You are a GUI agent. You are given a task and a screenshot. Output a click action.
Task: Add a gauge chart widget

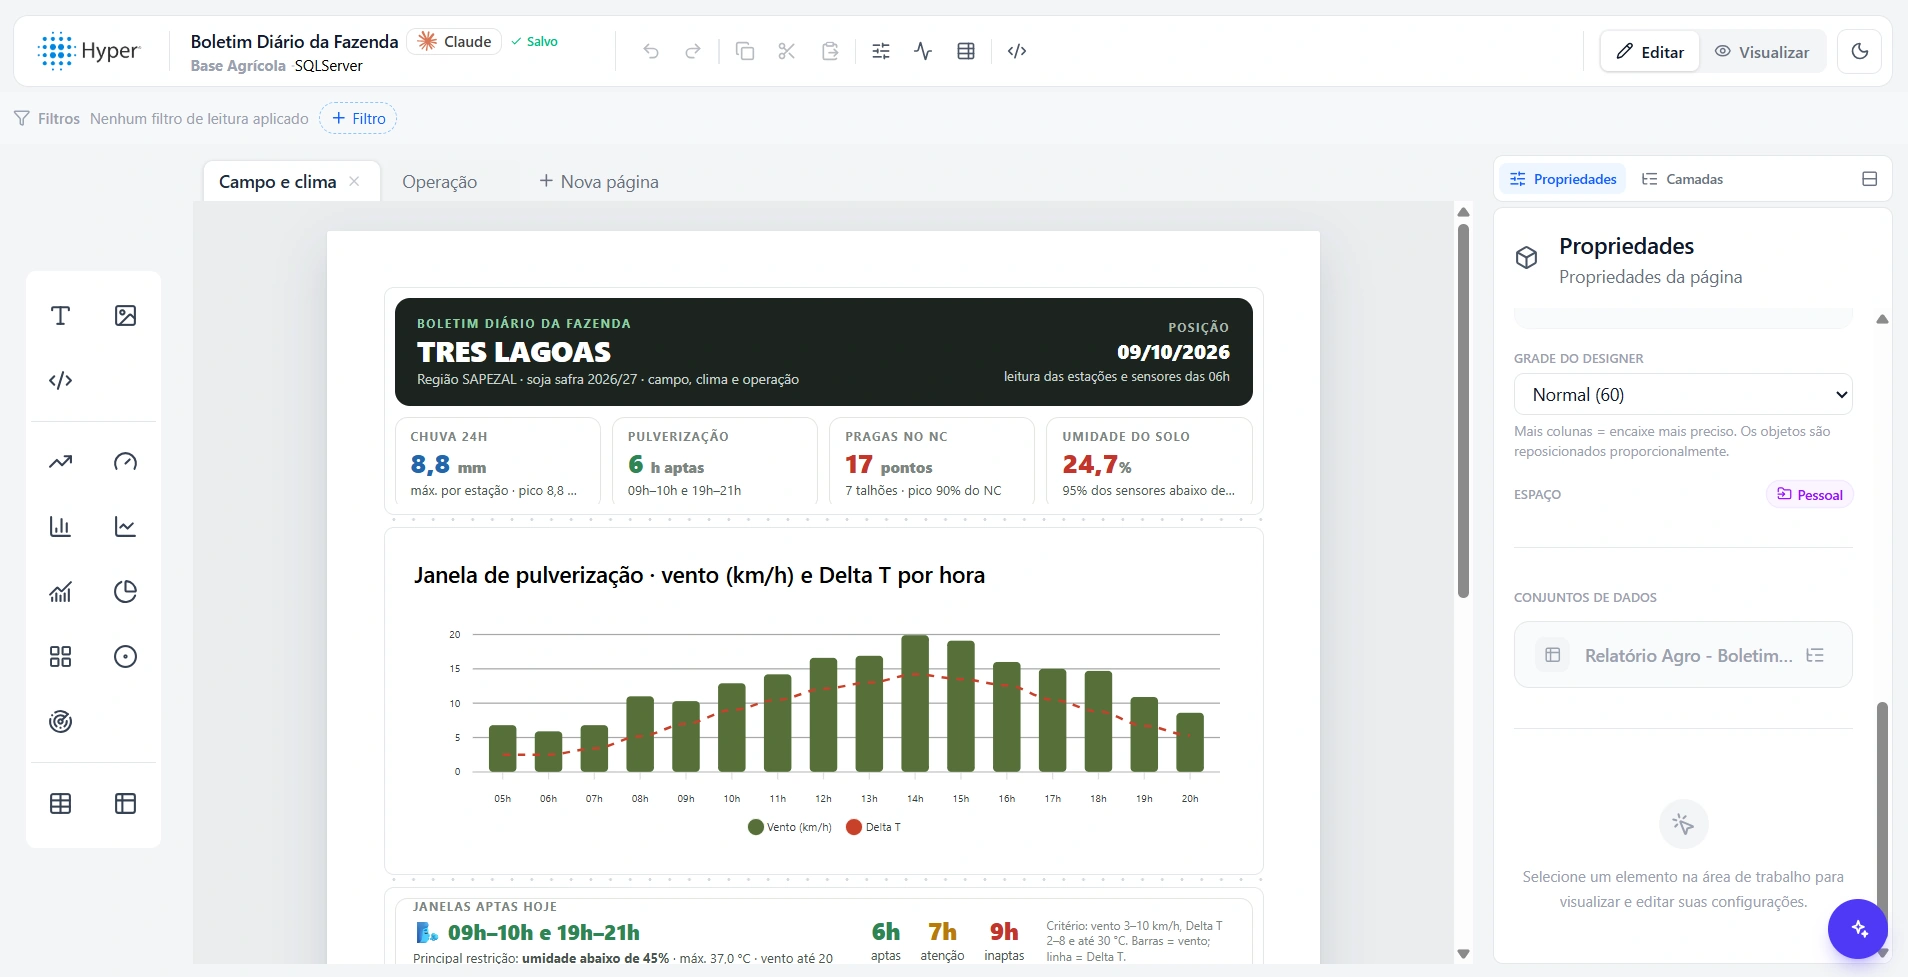coord(125,462)
